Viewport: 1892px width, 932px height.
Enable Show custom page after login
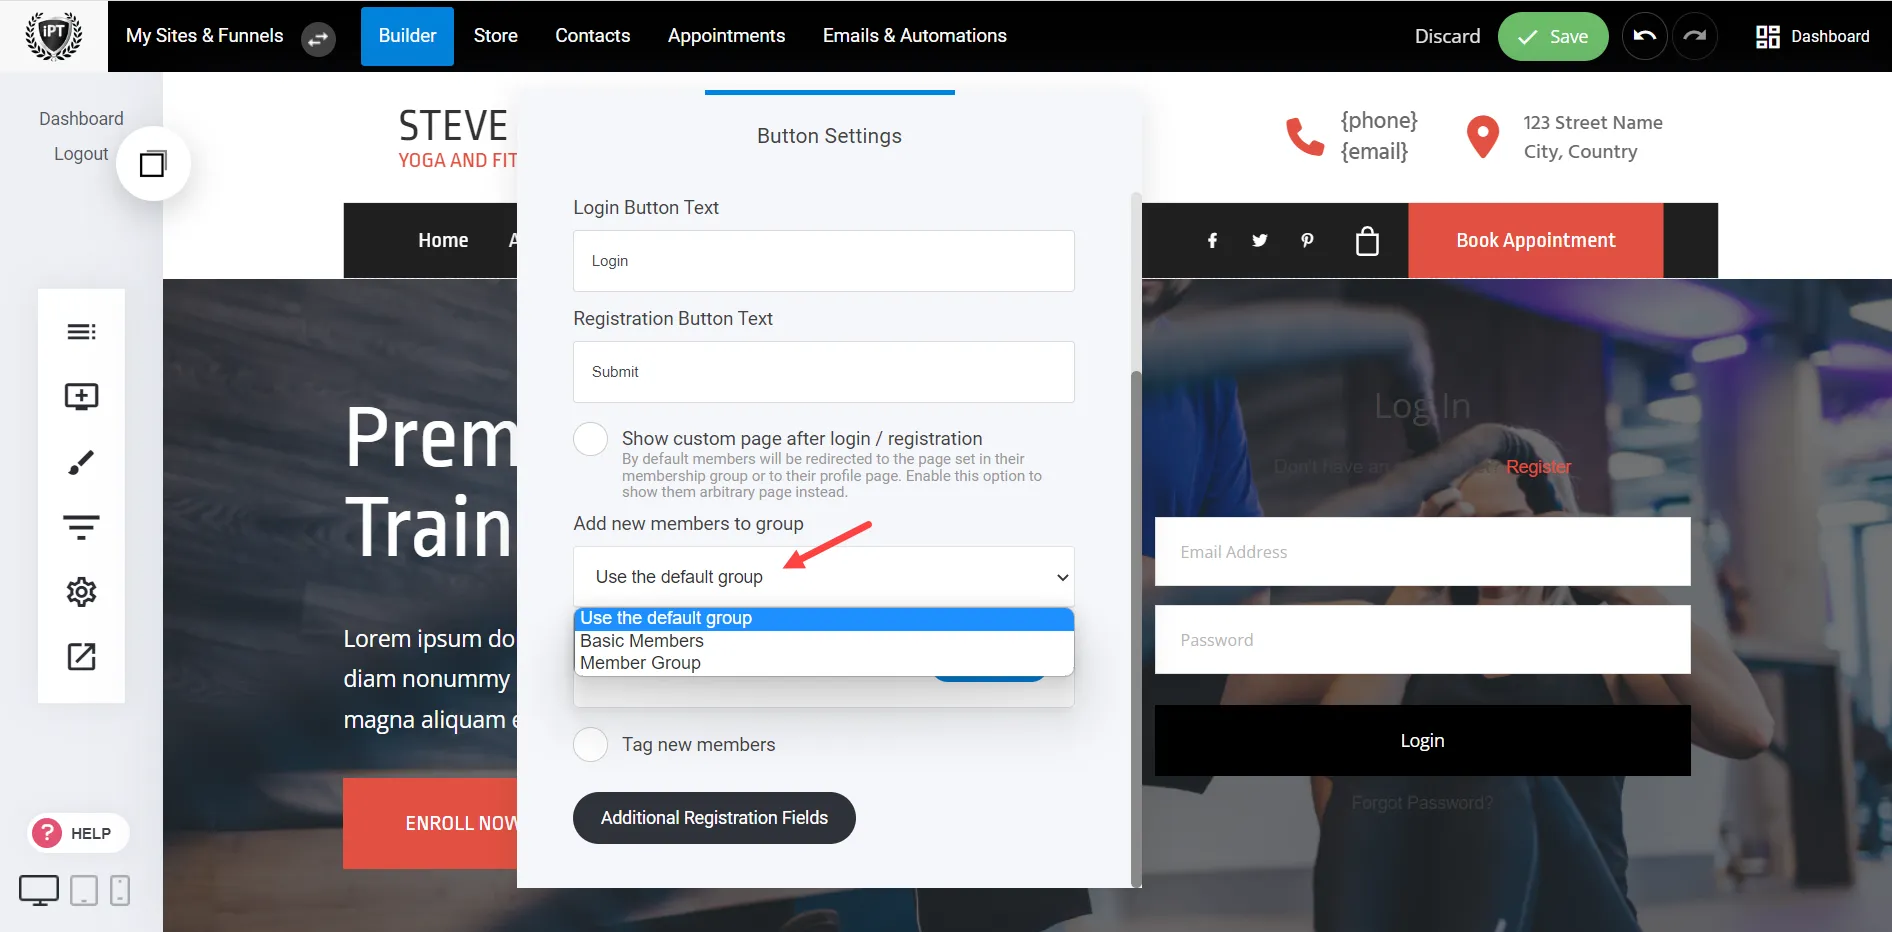coord(590,439)
